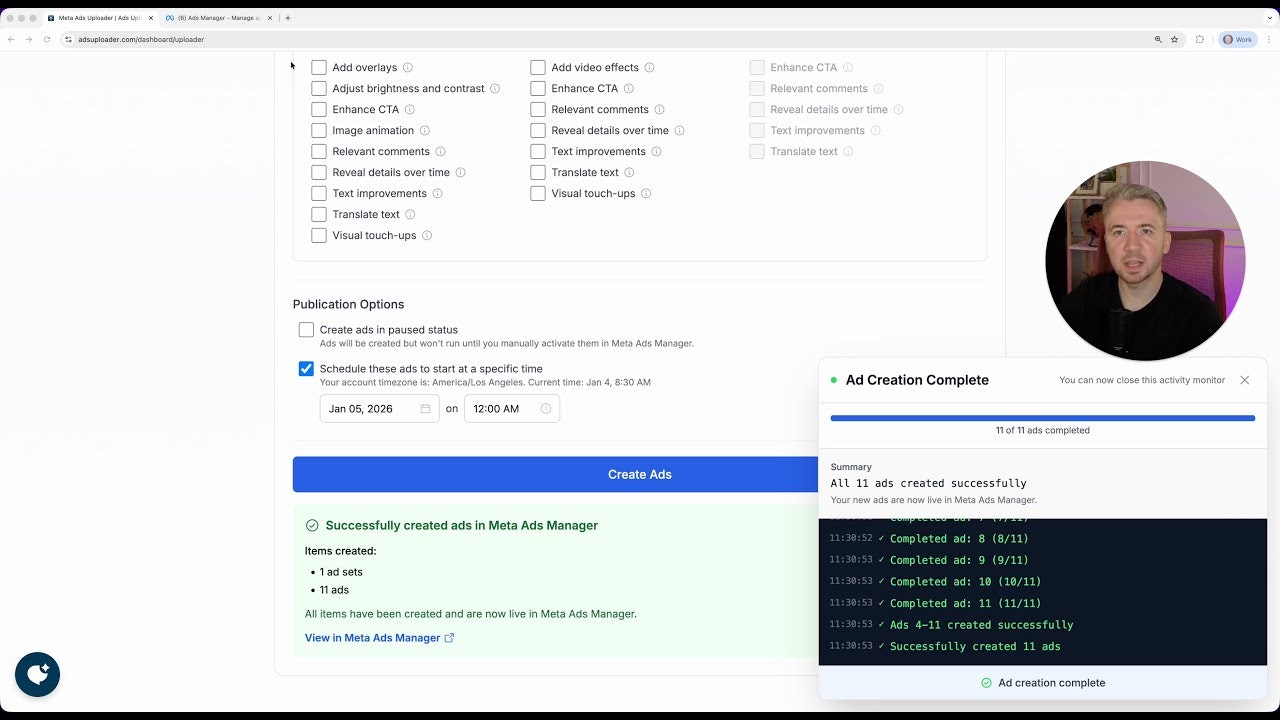1280x720 pixels.
Task: Open the round chat widget with heart icon
Action: (x=38, y=674)
